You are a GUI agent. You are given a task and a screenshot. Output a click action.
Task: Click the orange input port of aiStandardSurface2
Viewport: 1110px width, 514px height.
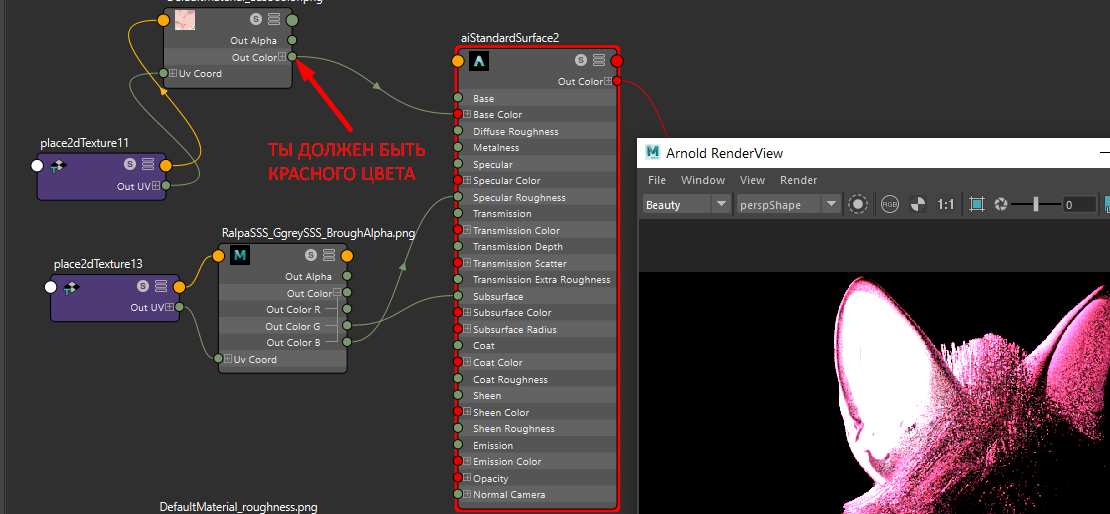[x=458, y=61]
